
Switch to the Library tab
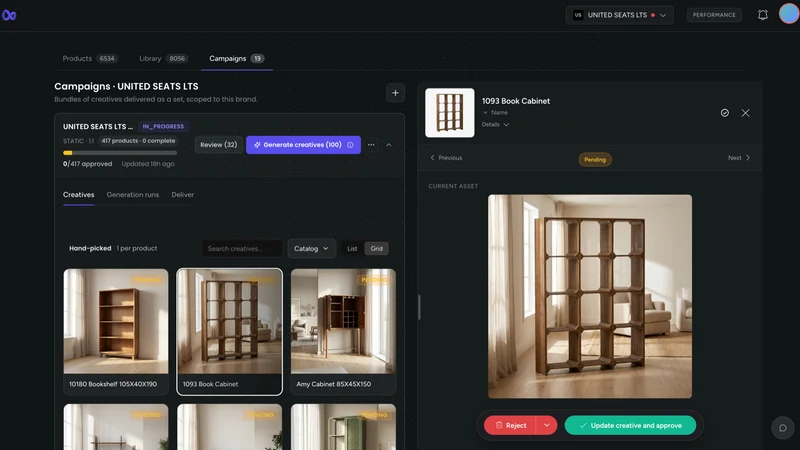click(x=163, y=59)
